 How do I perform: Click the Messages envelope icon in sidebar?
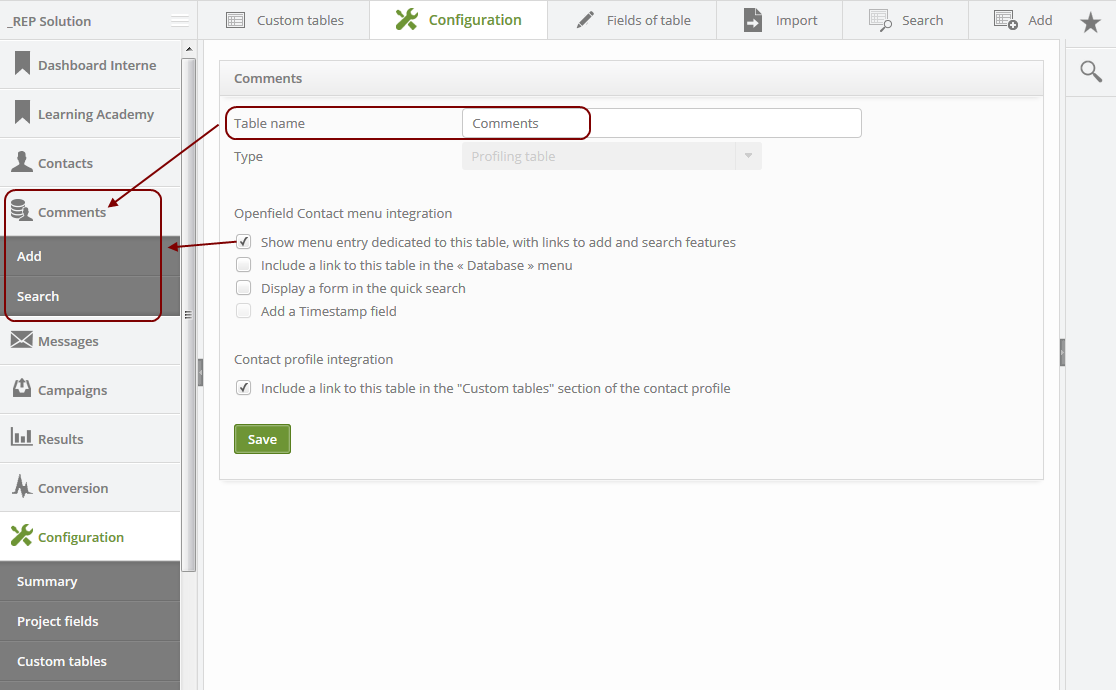tap(21, 340)
